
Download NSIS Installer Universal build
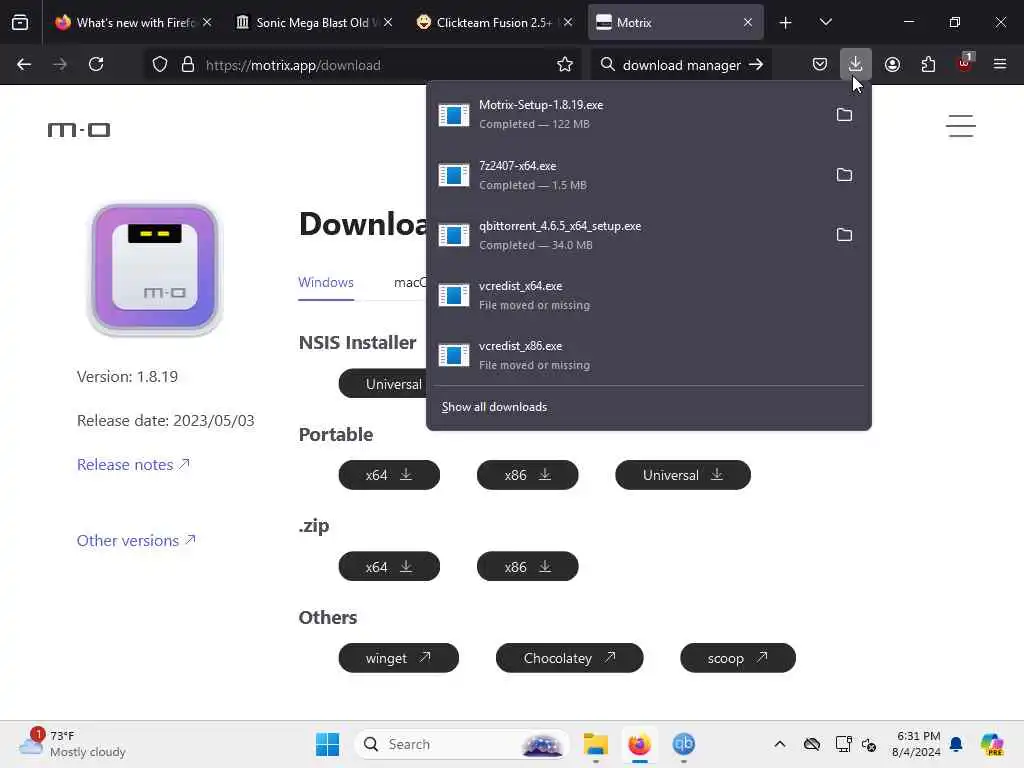(384, 384)
